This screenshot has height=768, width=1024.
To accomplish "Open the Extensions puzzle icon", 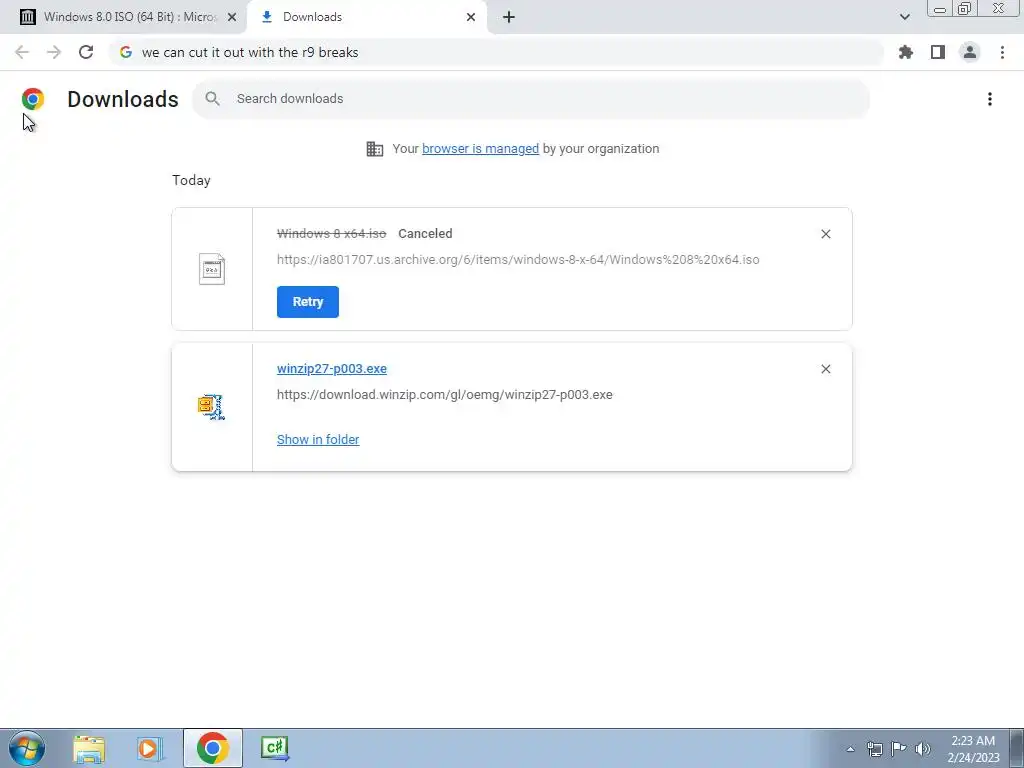I will pos(906,52).
